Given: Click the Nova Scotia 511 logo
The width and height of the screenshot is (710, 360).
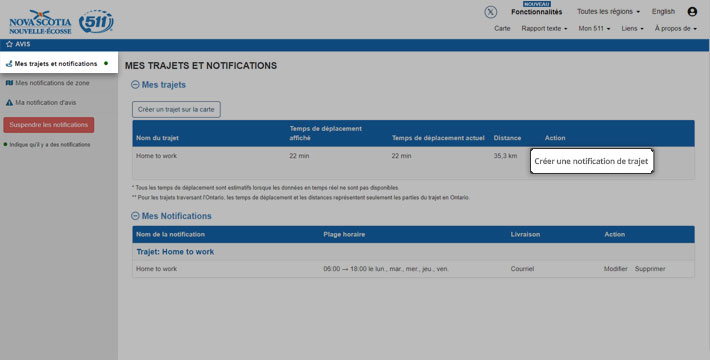Looking at the screenshot, I should pos(61,22).
